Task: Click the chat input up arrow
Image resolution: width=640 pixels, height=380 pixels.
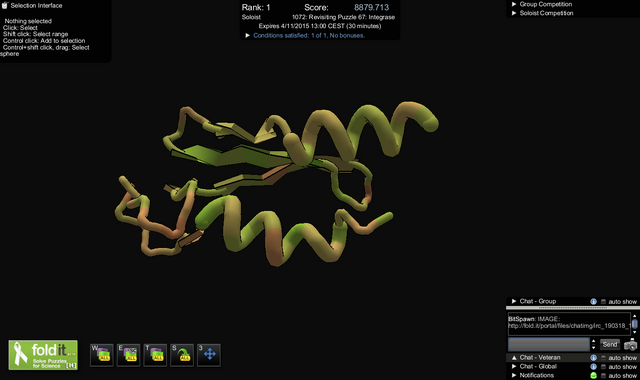Action: coord(593,342)
